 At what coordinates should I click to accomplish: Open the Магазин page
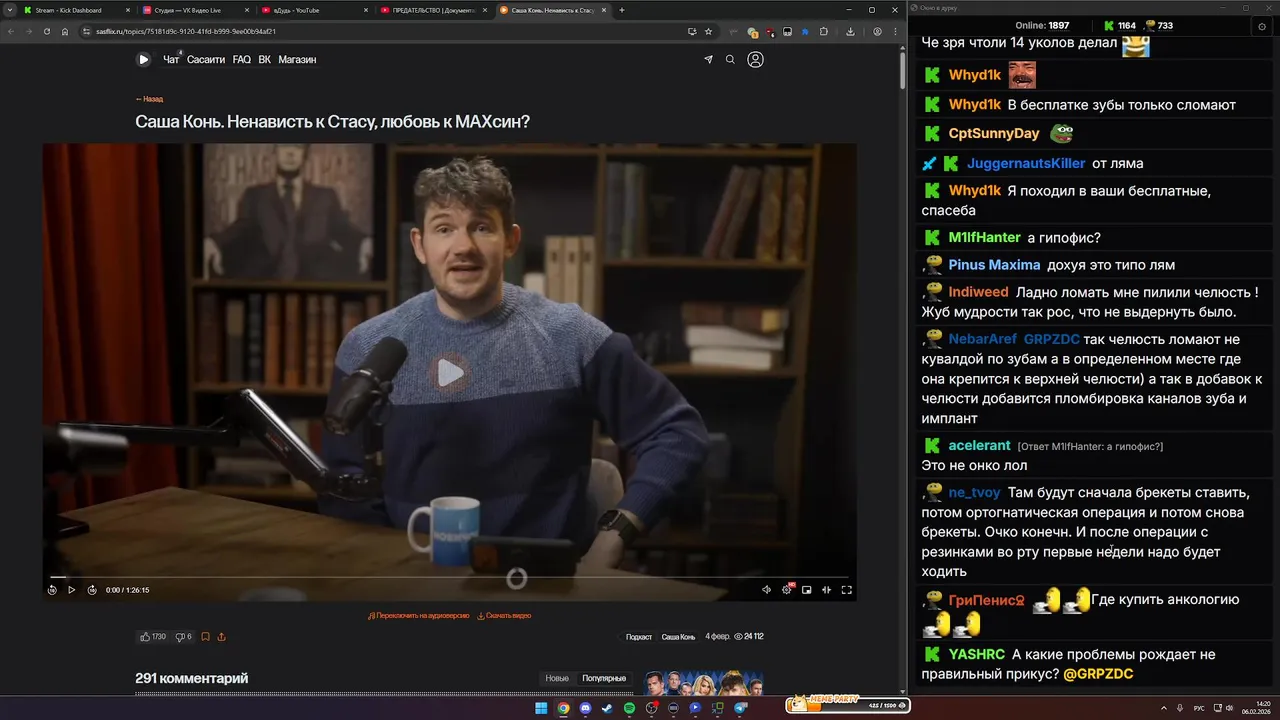tap(297, 60)
